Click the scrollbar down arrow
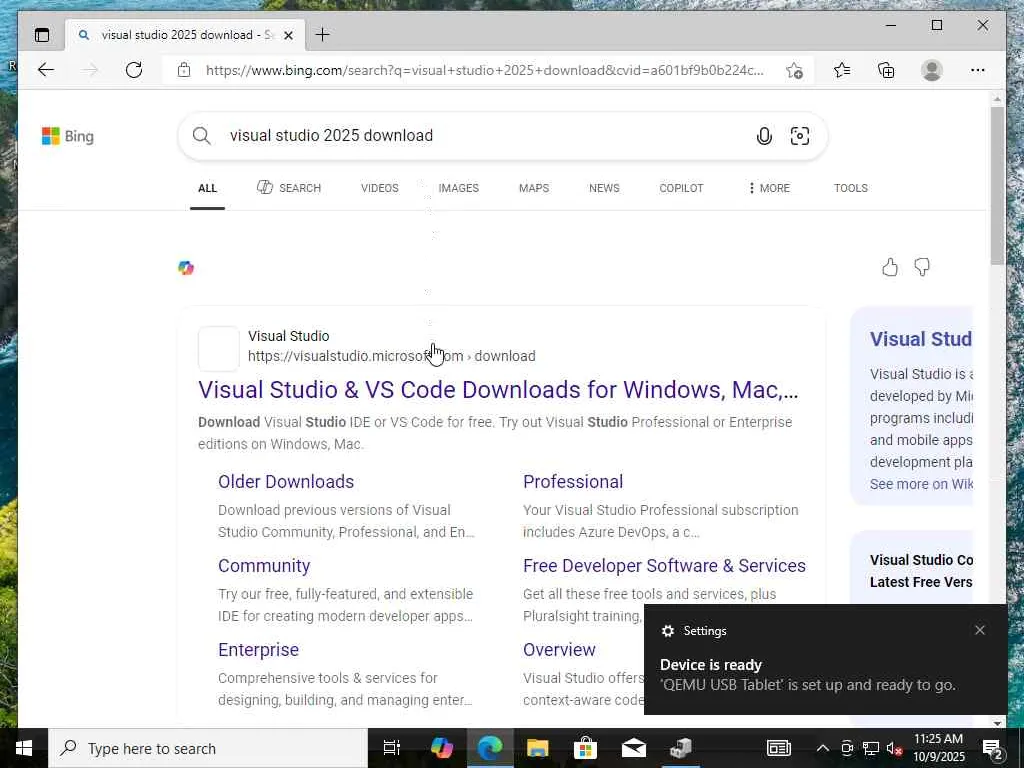This screenshot has height=768, width=1024. click(997, 723)
